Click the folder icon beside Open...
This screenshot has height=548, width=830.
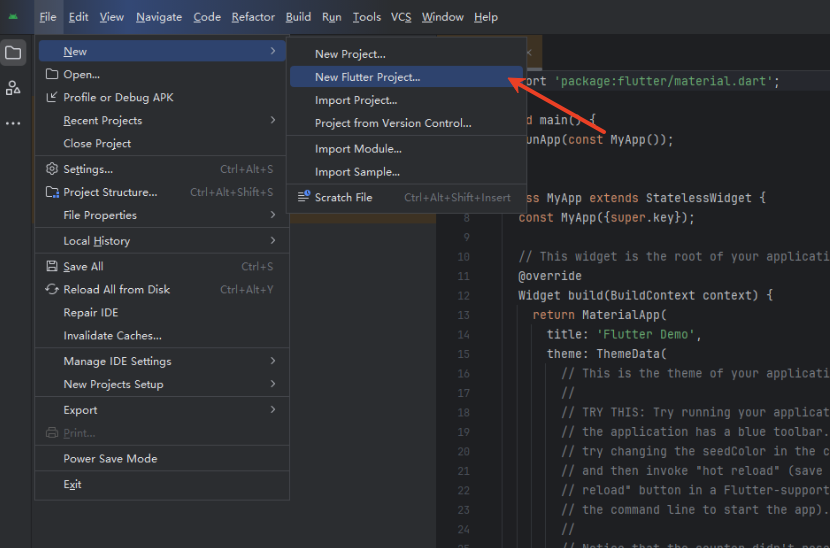tap(52, 74)
